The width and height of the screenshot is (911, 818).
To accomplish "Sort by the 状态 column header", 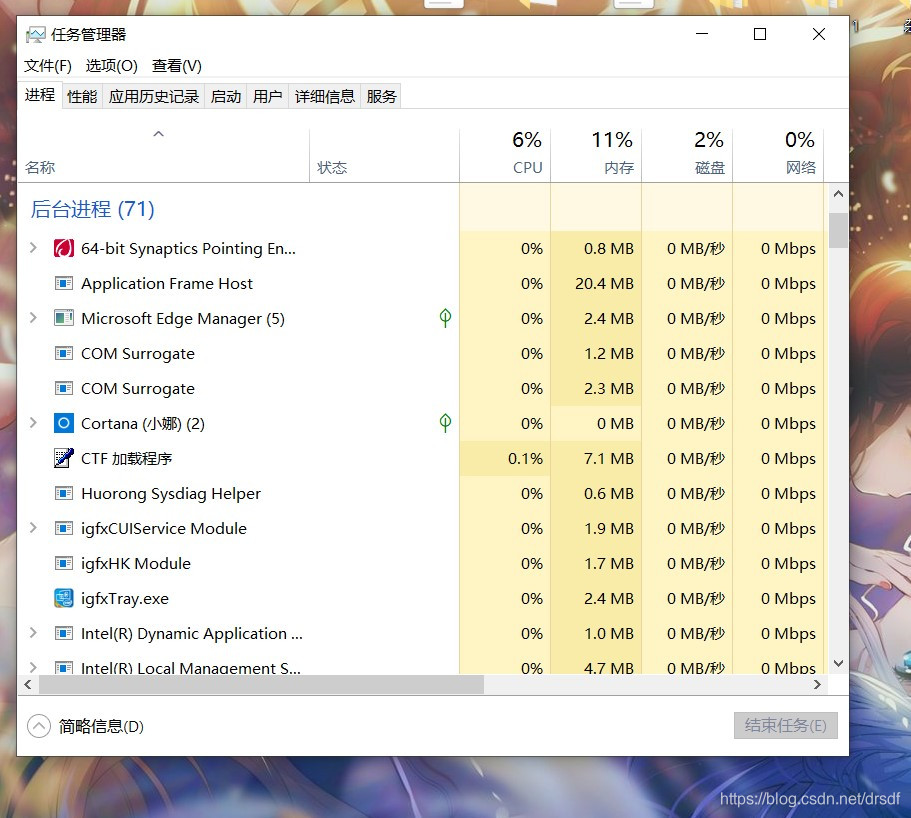I will pos(385,155).
